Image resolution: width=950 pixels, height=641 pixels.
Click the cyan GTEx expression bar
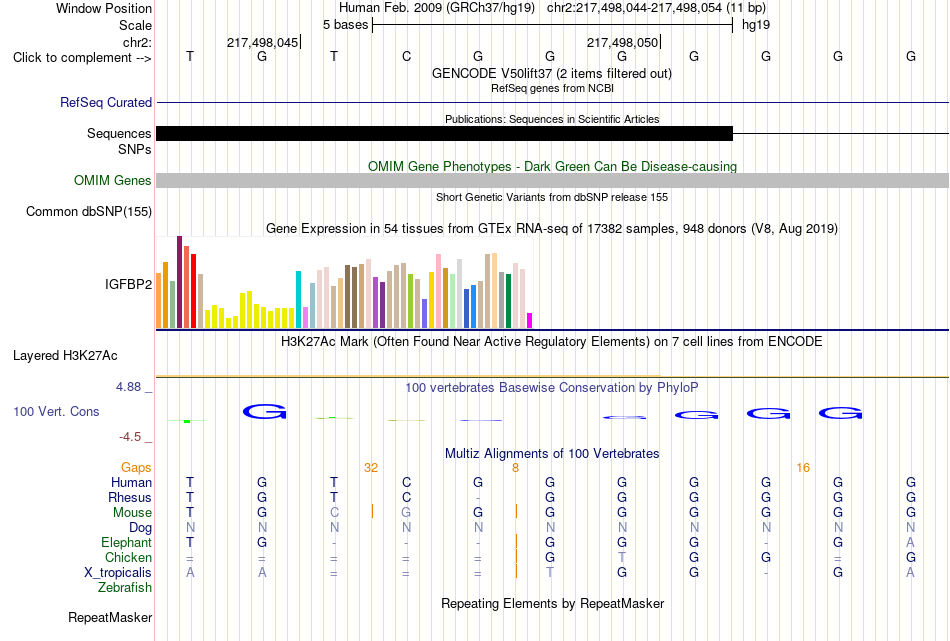298,299
